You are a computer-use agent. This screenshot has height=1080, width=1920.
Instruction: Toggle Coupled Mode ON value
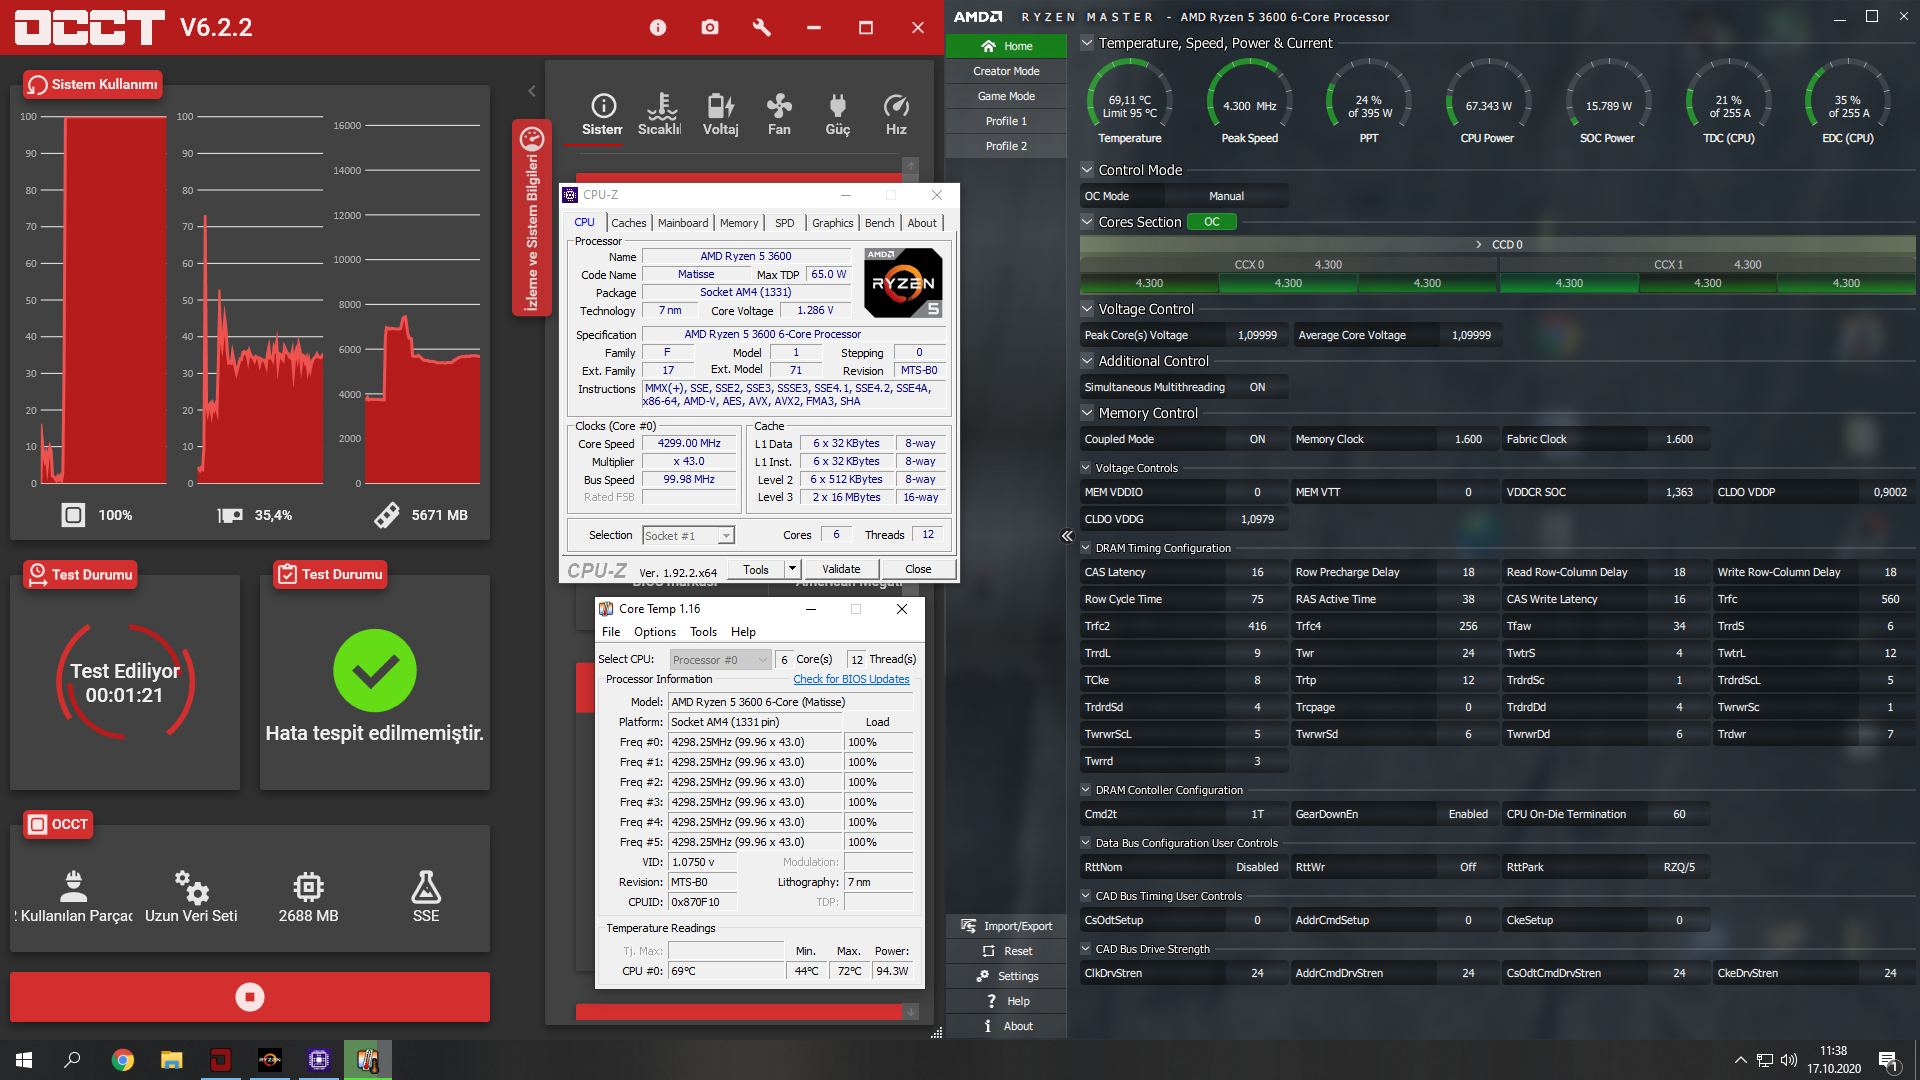[x=1257, y=439]
